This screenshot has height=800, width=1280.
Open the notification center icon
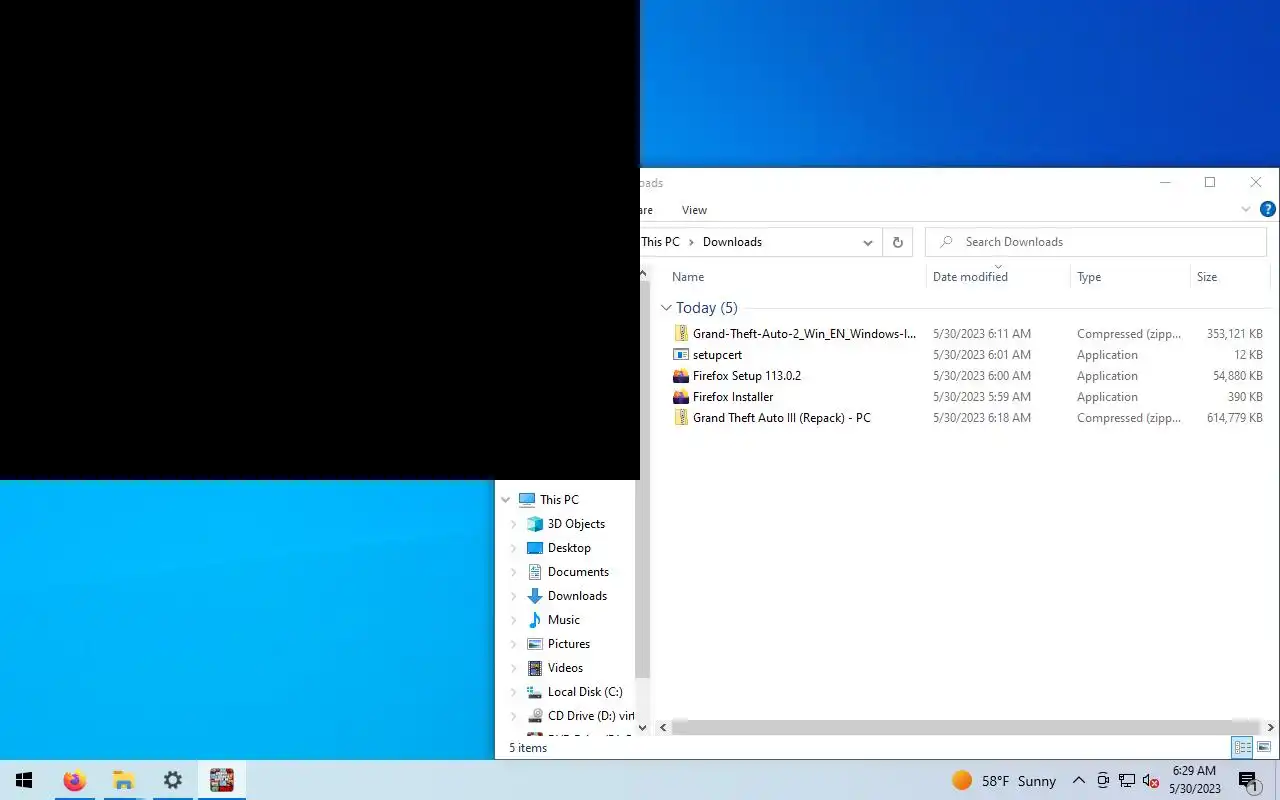(1247, 780)
